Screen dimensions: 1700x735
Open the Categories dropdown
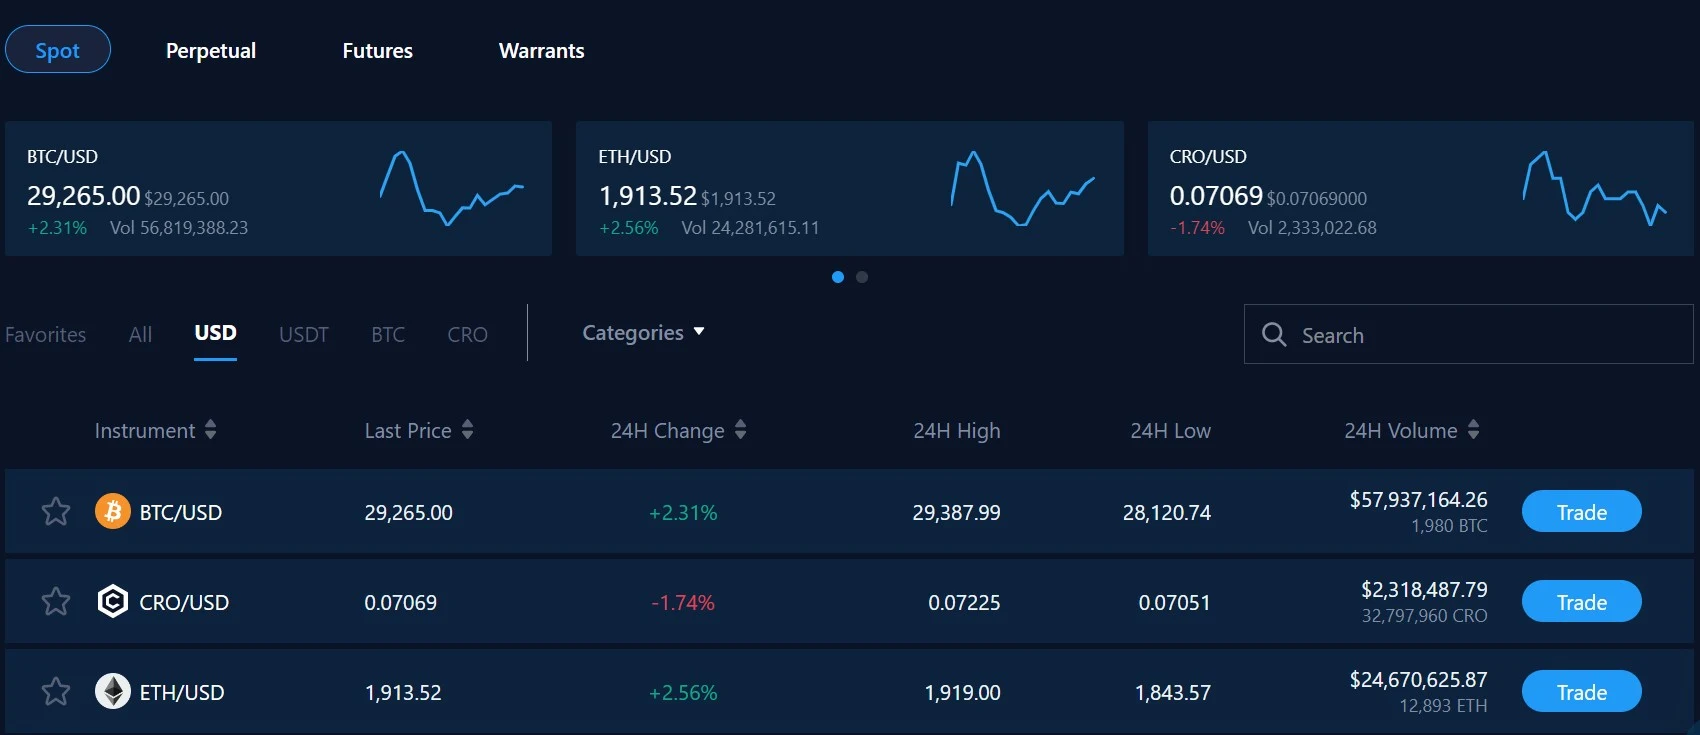tap(643, 333)
